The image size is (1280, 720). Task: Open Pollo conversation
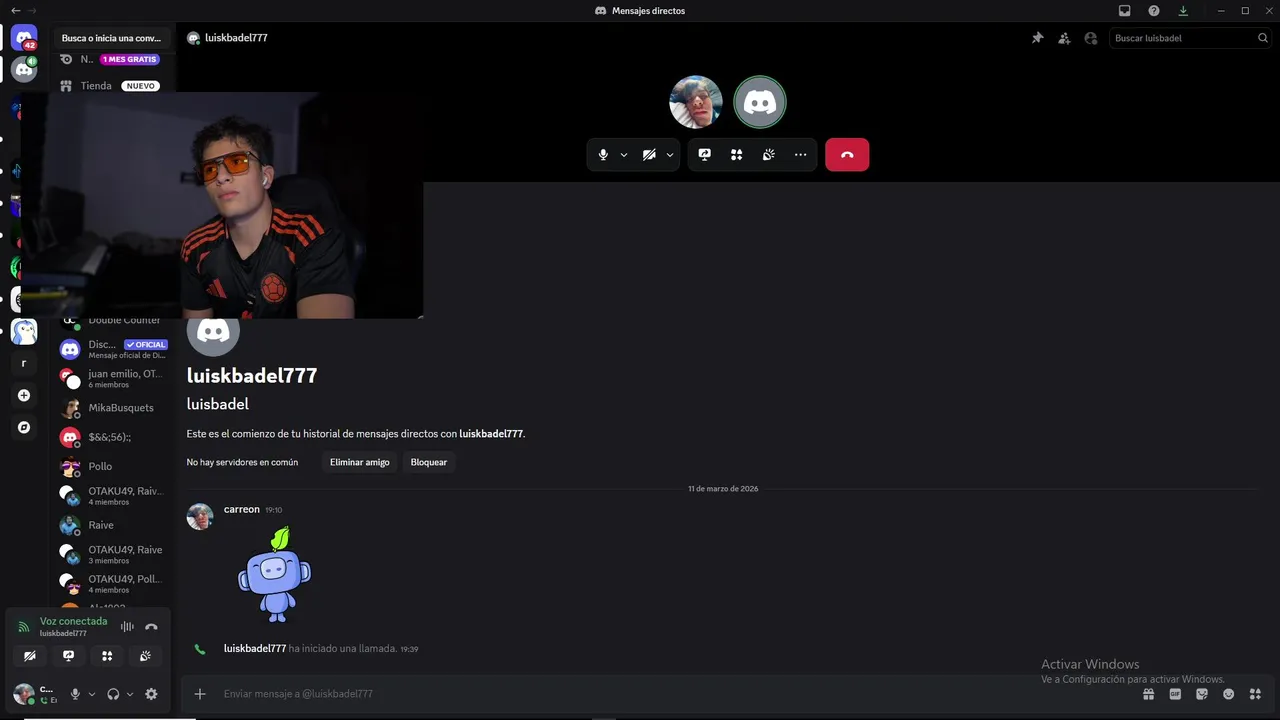point(112,466)
